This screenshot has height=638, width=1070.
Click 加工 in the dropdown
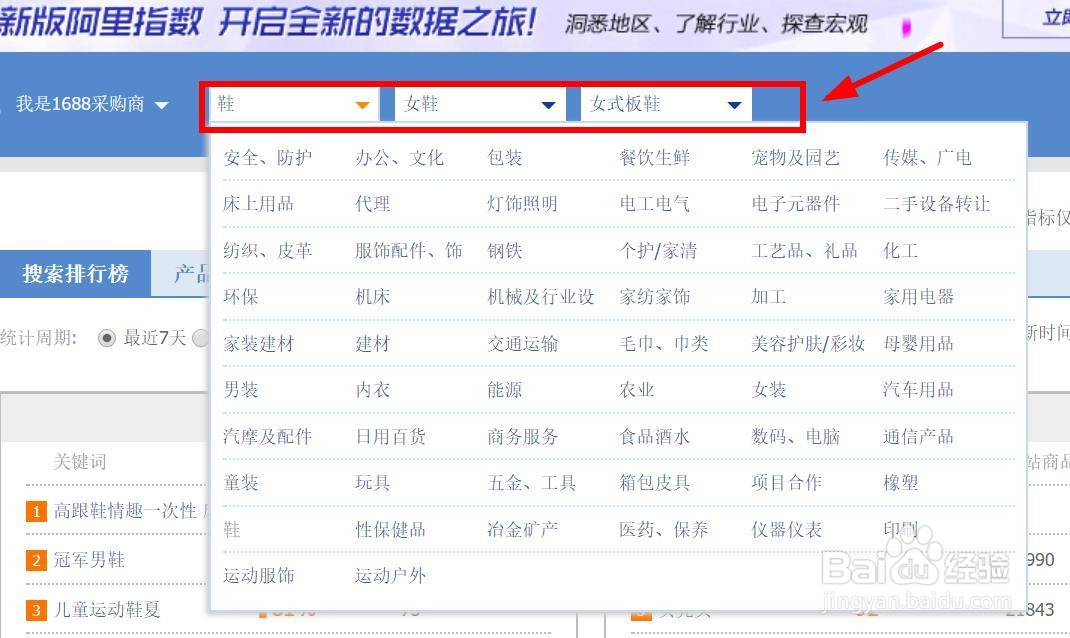coord(768,297)
